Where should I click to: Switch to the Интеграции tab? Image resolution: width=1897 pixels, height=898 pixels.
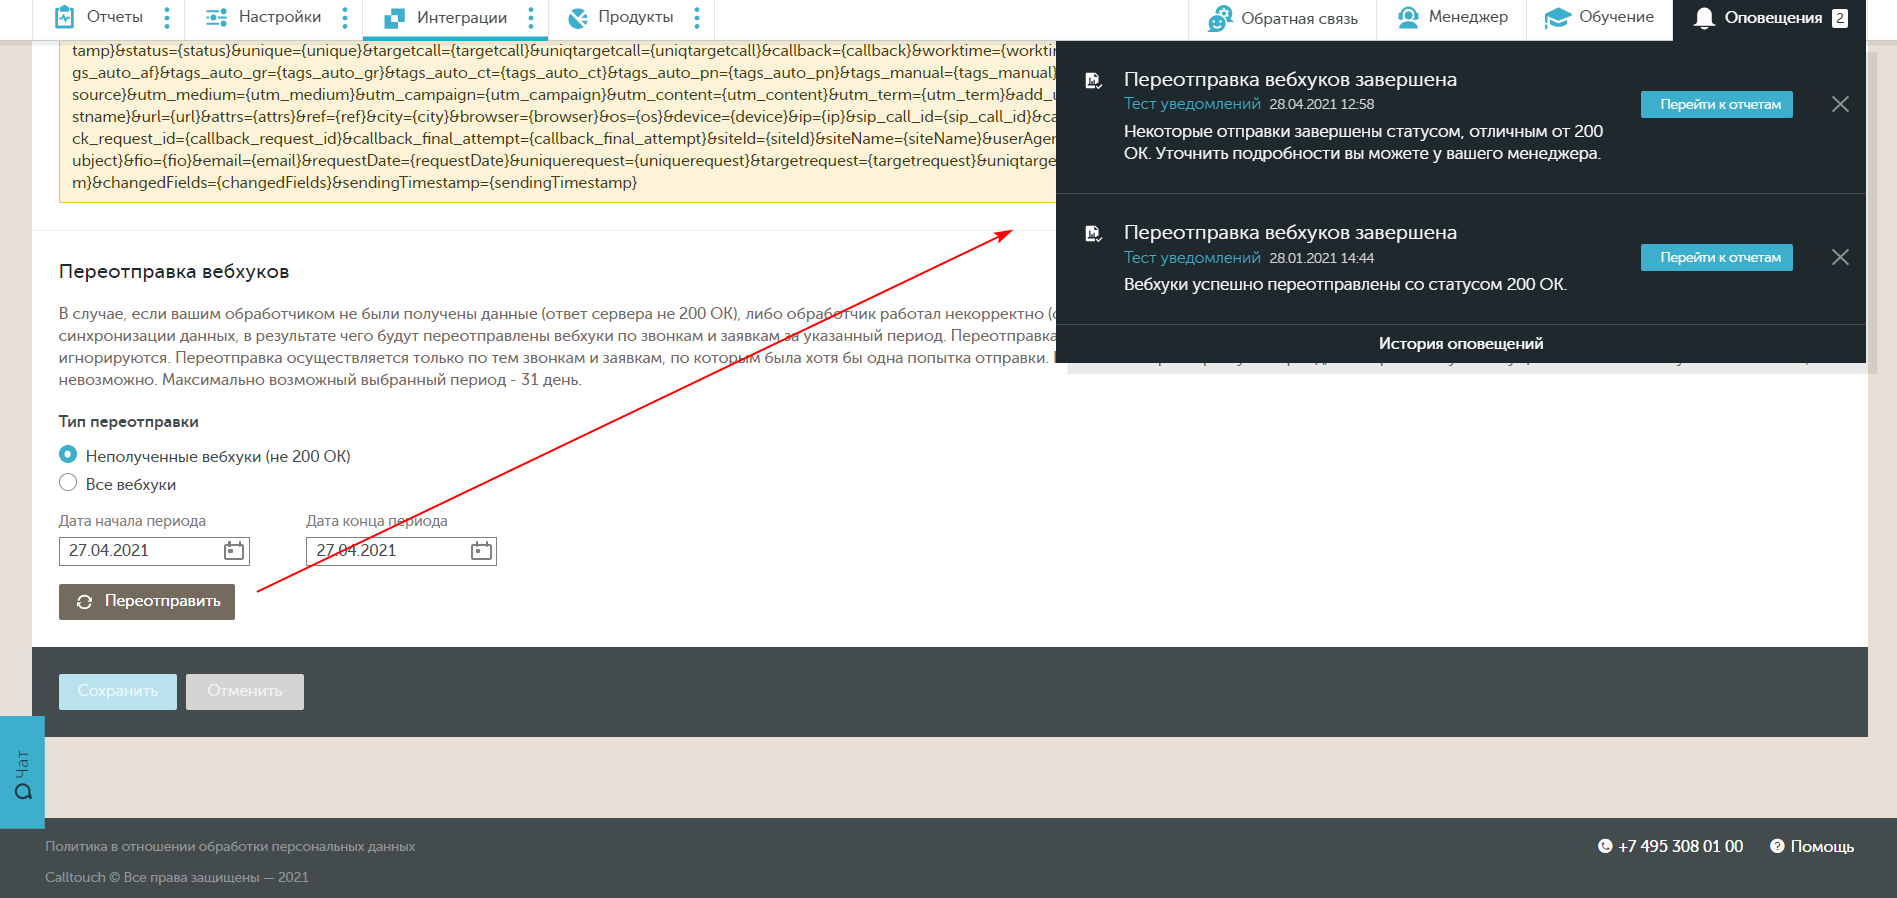(461, 17)
